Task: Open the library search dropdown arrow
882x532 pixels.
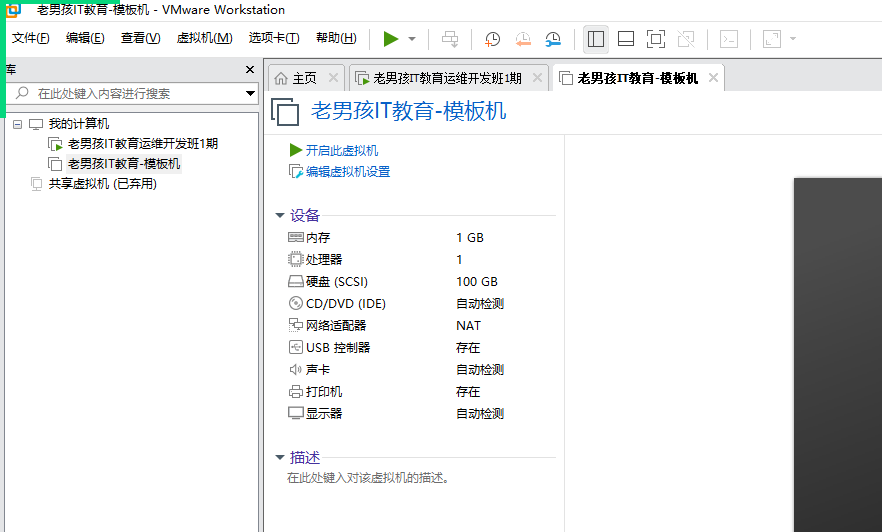Action: 250,93
